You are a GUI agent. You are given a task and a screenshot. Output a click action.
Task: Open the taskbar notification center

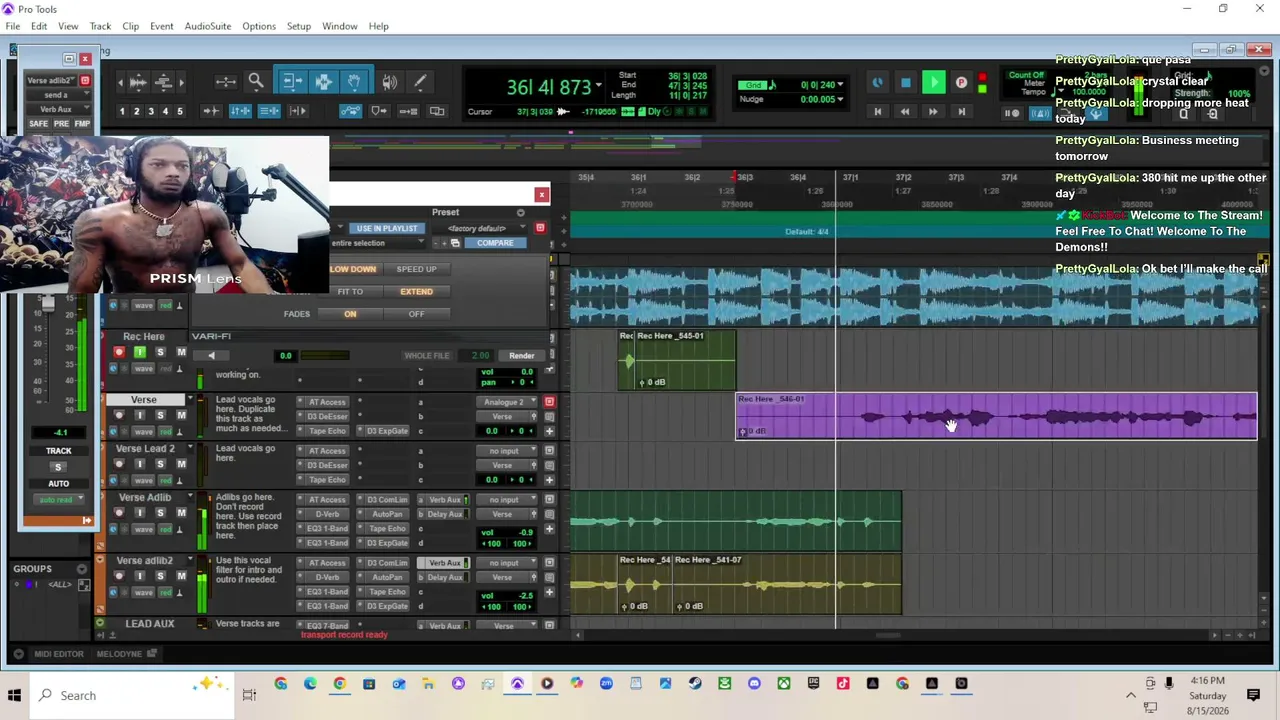point(1253,695)
